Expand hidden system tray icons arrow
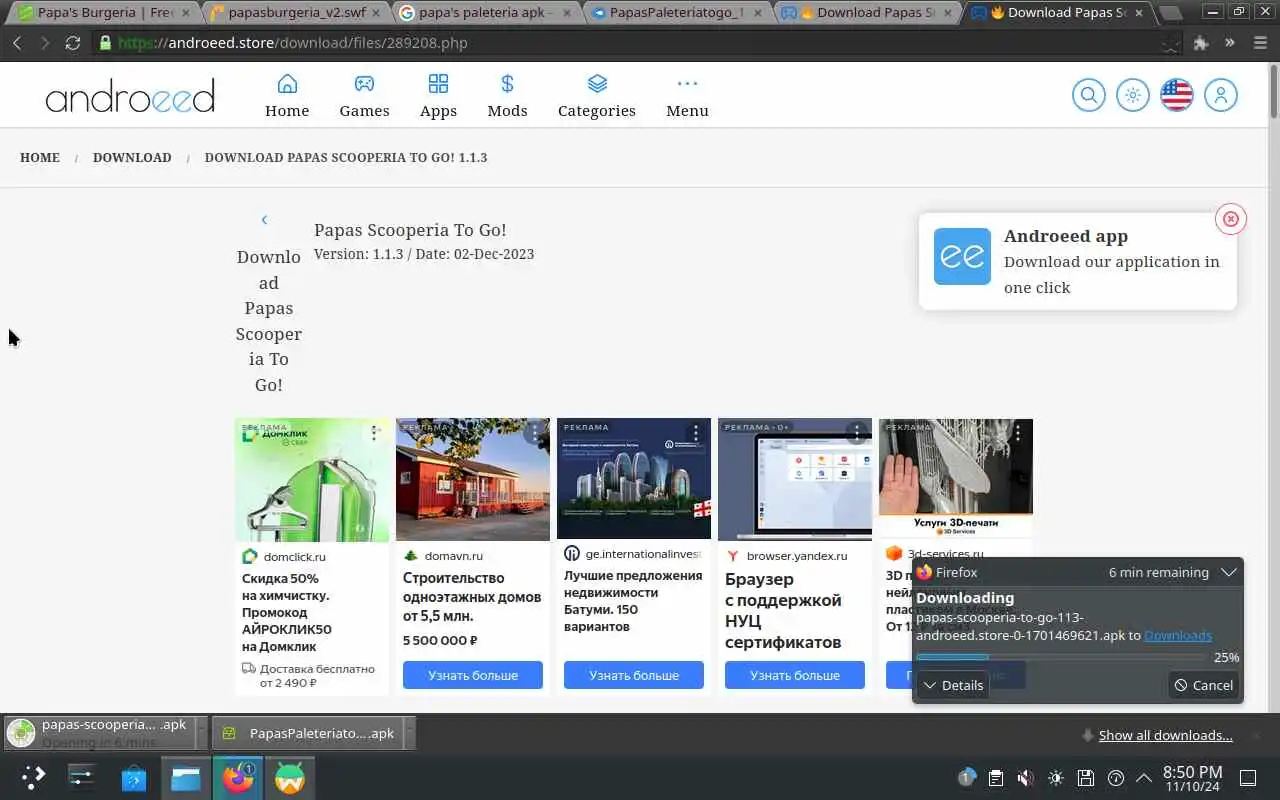1280x800 pixels. click(1143, 778)
